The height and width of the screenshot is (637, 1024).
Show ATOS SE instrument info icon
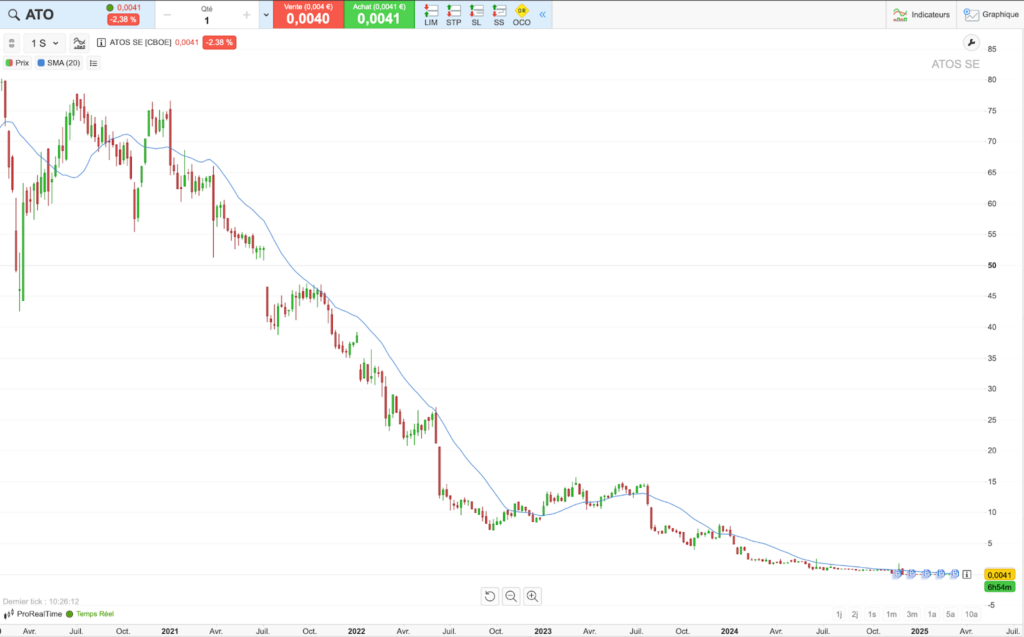101,42
